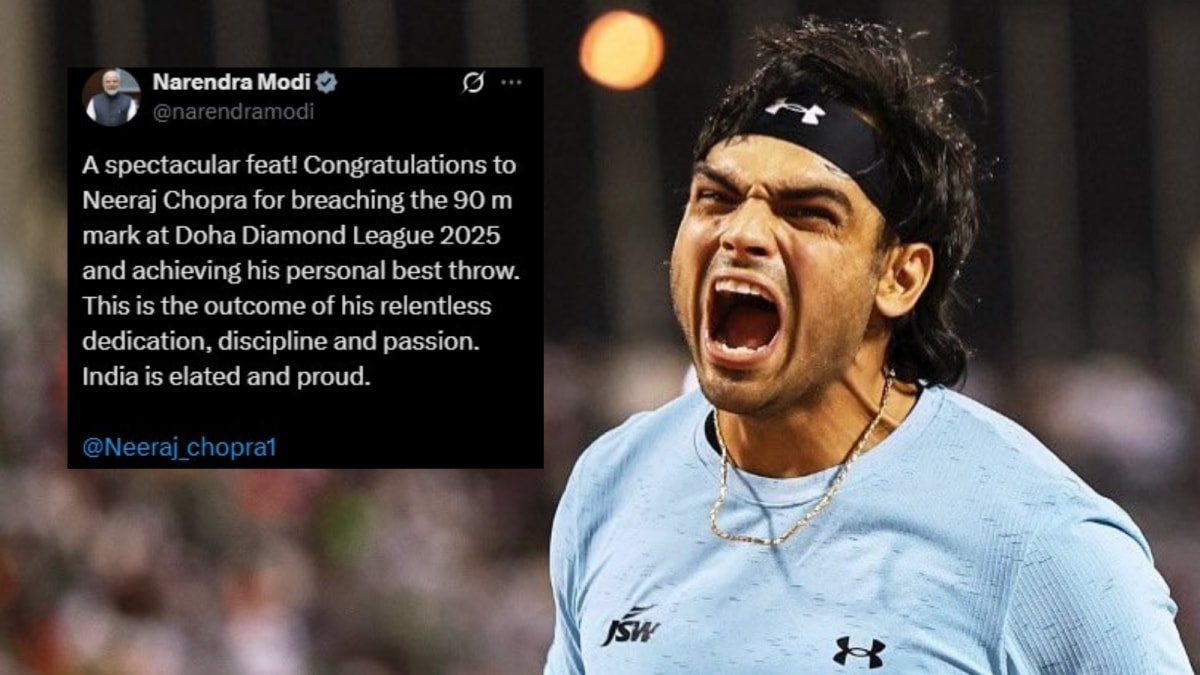Click the Narendra Modi display name
1200x675 pixels.
pos(231,82)
